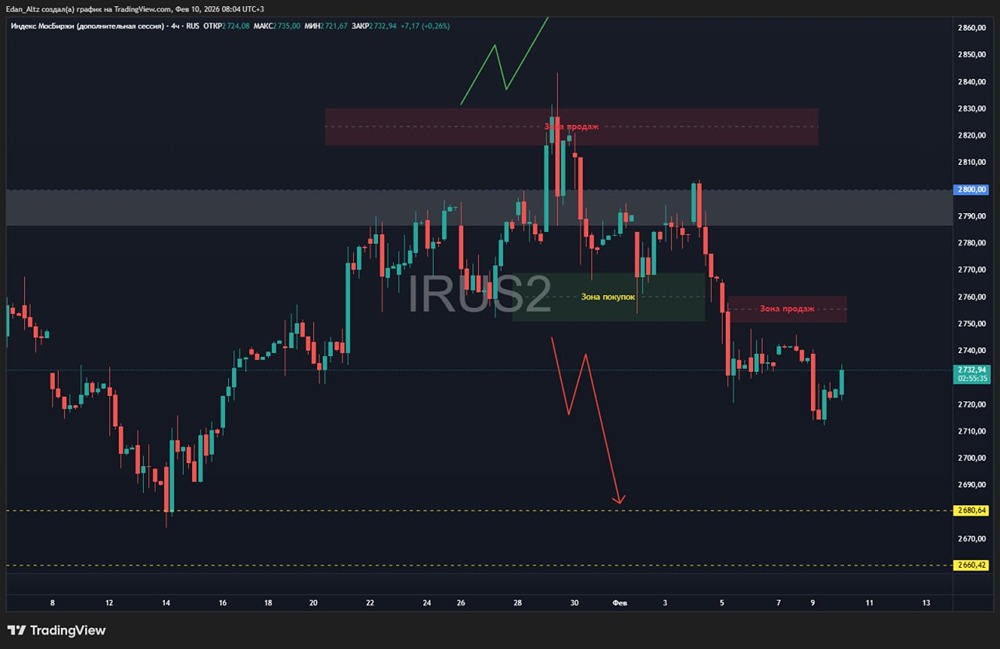This screenshot has height=649, width=1000.
Task: Click date label 28 on the time axis
Action: (x=517, y=602)
